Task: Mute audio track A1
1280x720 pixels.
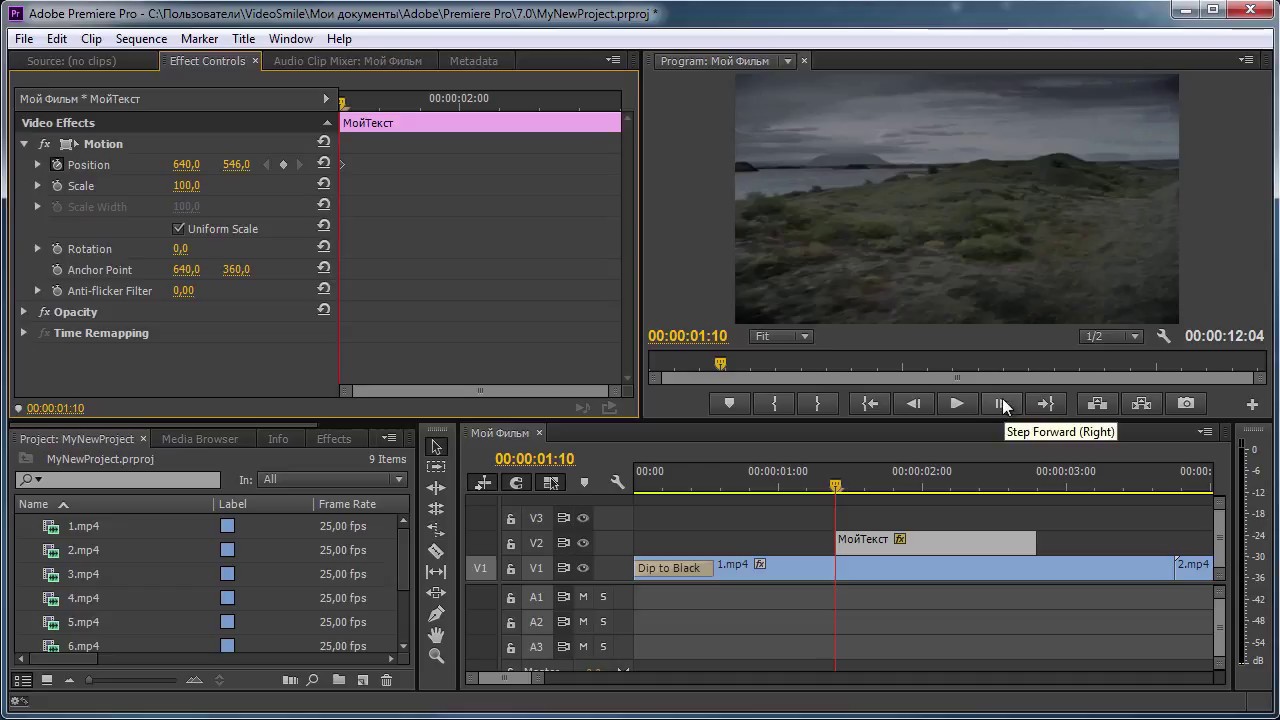Action: pos(583,597)
